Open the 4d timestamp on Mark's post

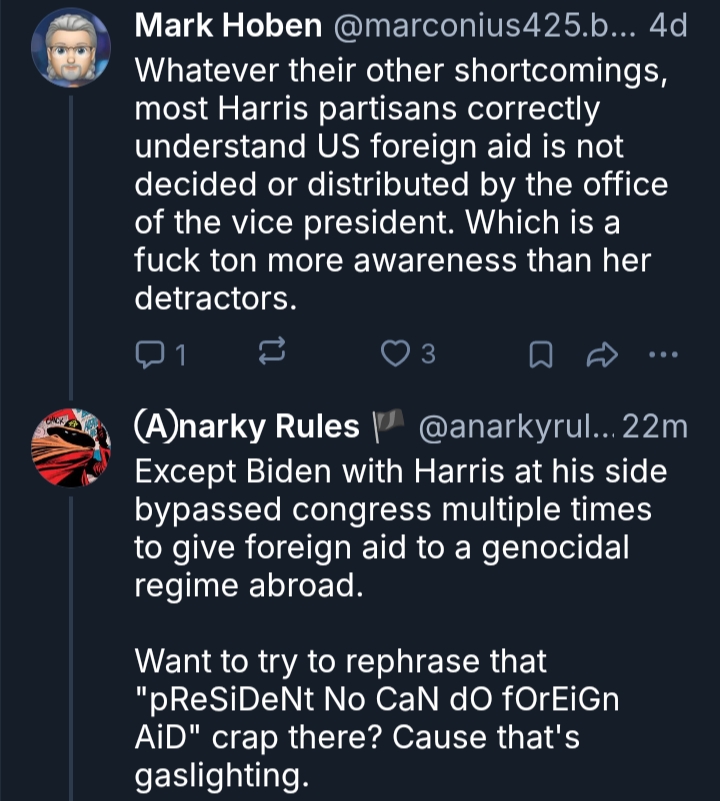point(668,26)
